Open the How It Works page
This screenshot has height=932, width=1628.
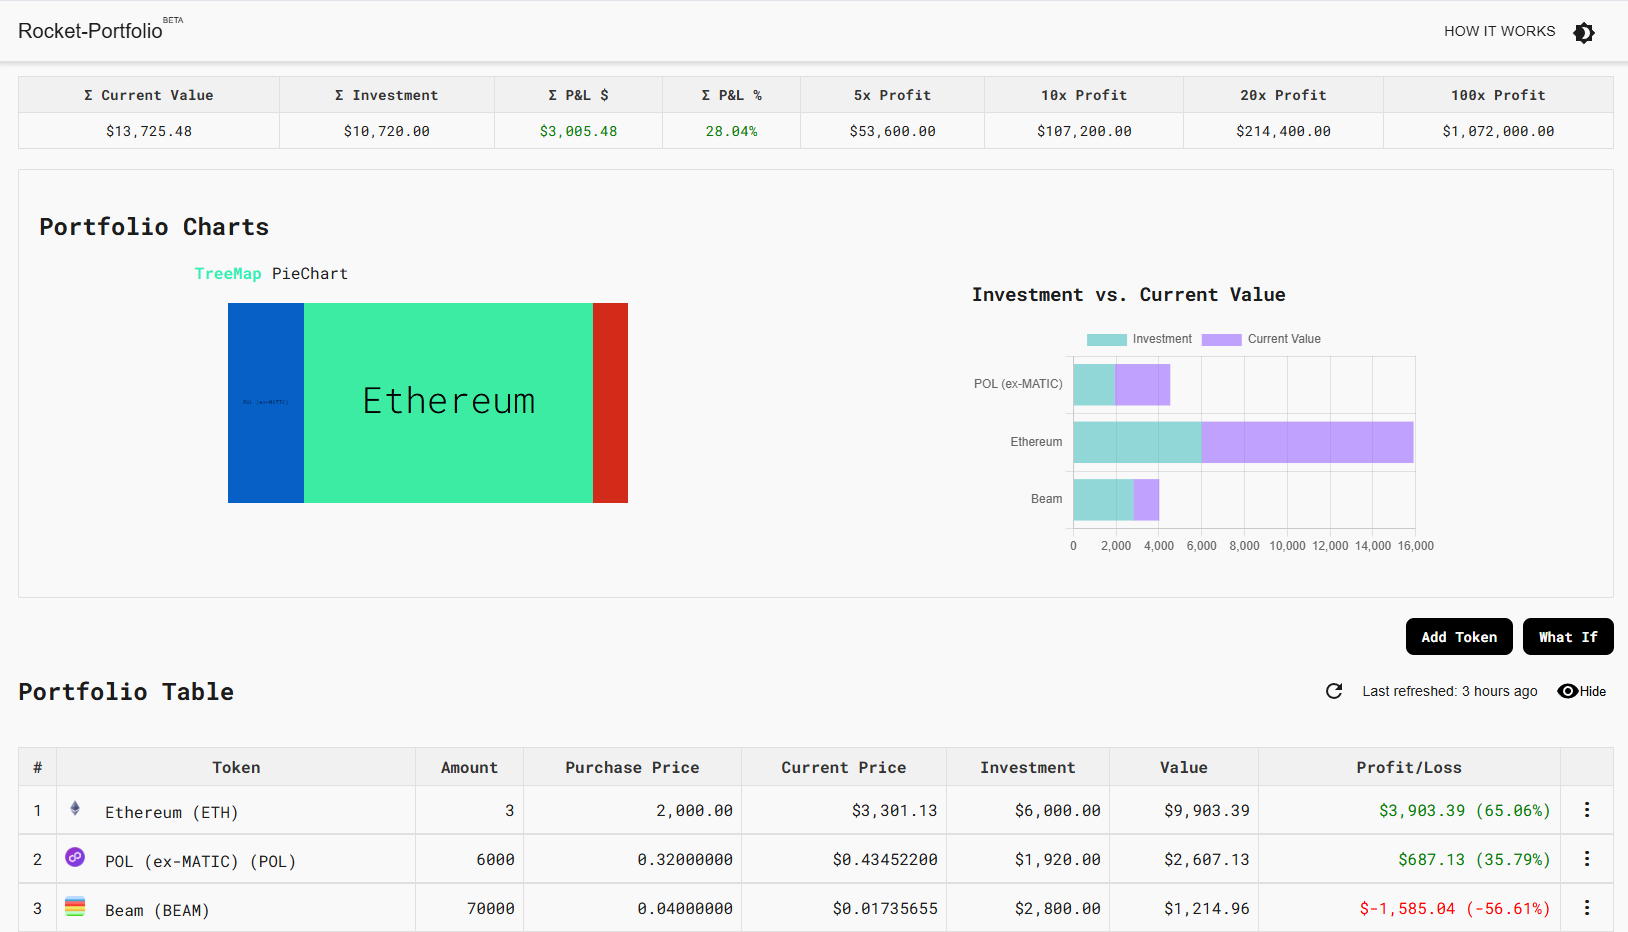(1499, 31)
